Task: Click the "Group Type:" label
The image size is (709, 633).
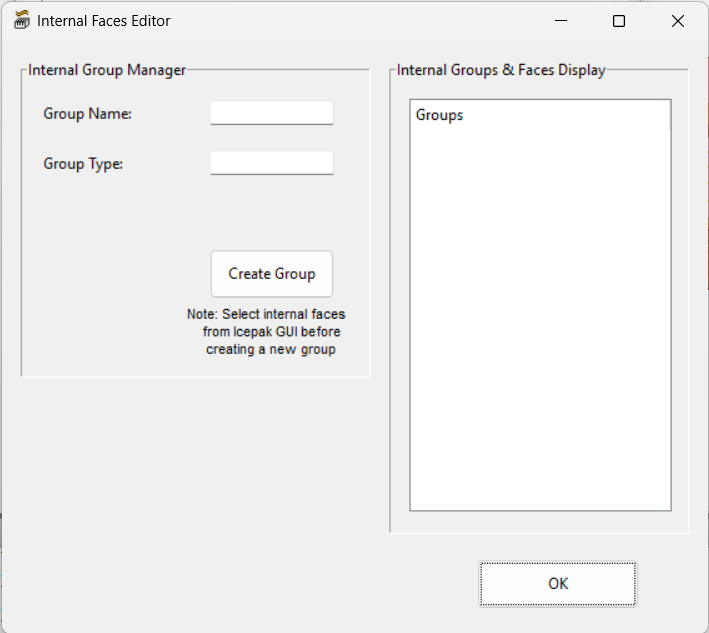Action: click(83, 164)
